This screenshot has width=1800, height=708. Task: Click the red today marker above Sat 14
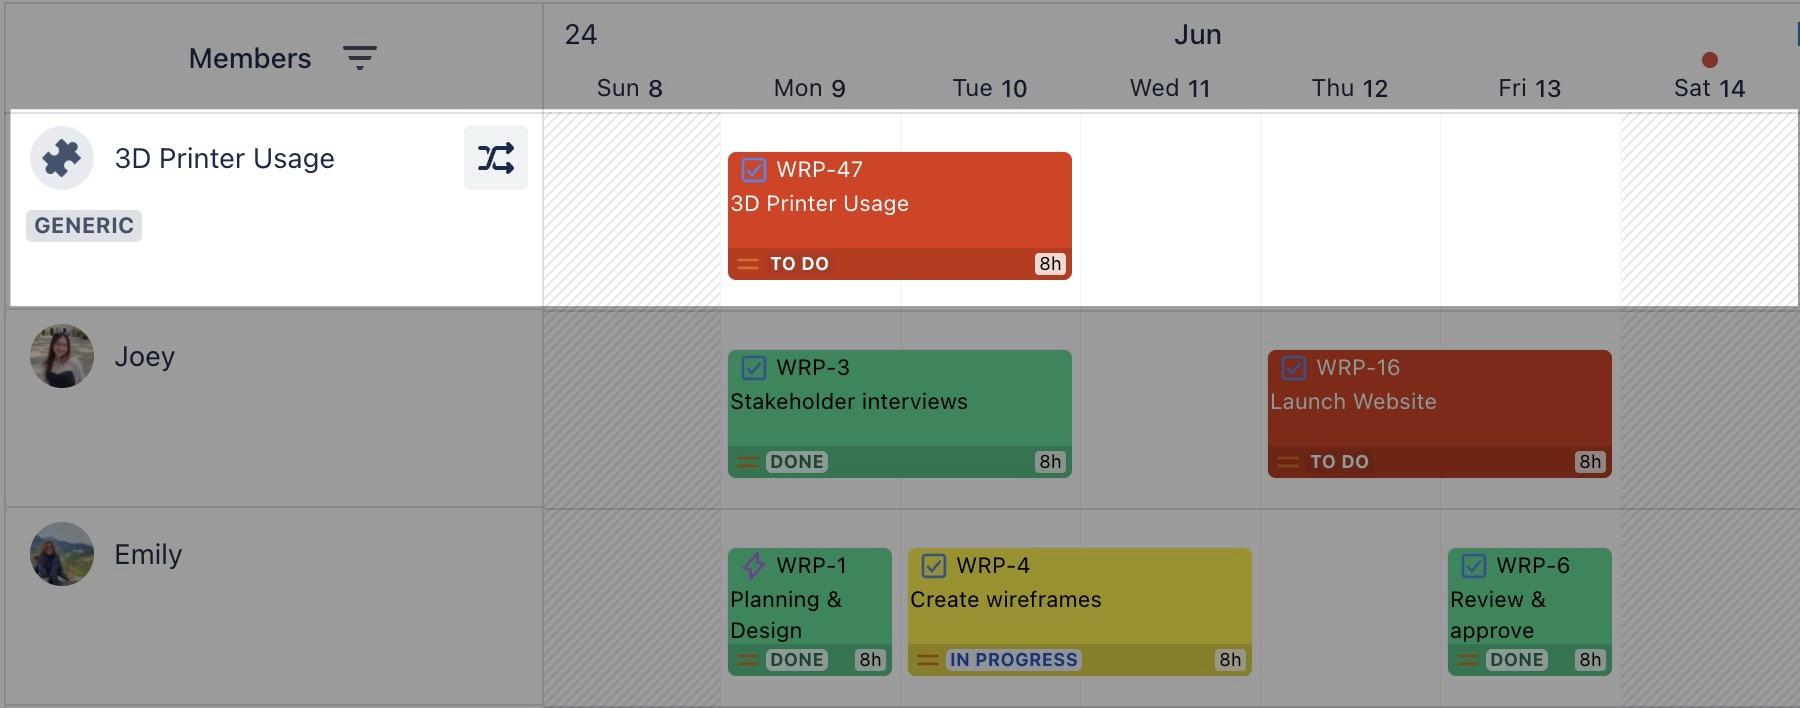coord(1710,60)
